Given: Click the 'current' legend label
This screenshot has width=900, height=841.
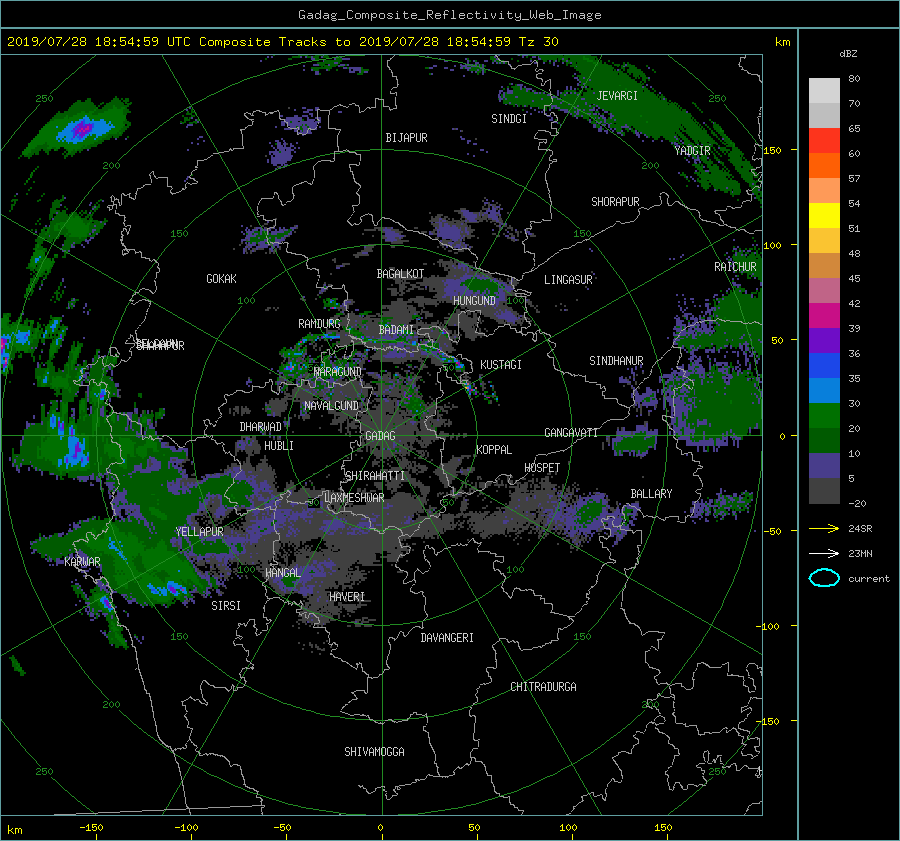Looking at the screenshot, I should (x=869, y=579).
